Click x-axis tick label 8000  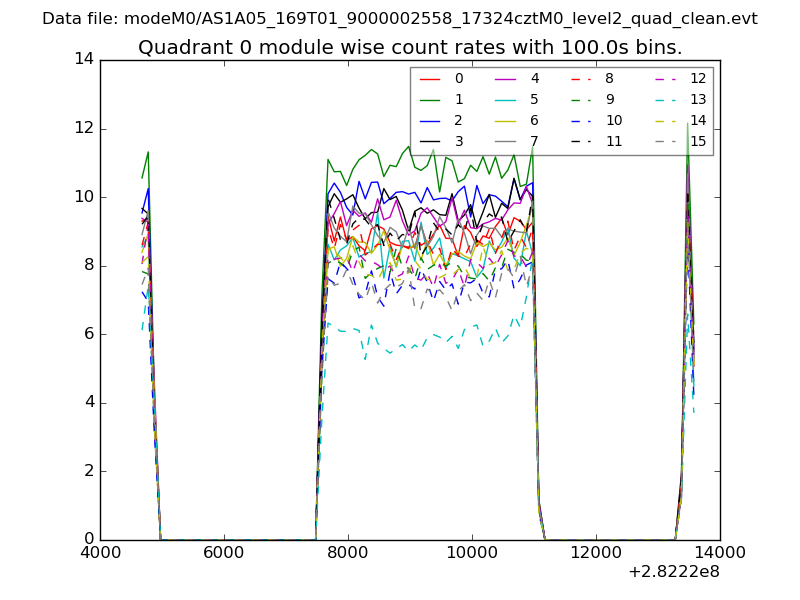point(347,552)
